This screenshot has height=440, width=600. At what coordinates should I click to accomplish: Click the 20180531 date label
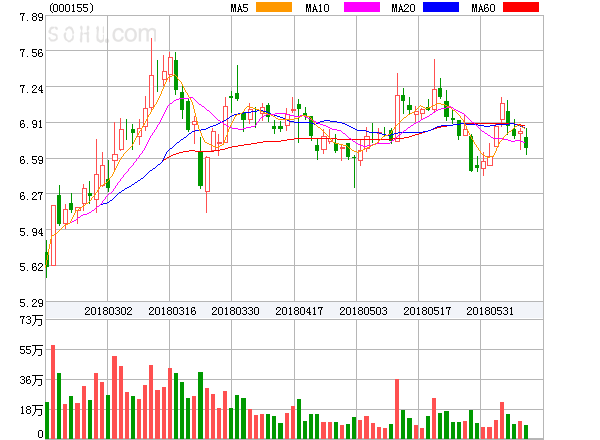pyautogui.click(x=490, y=311)
